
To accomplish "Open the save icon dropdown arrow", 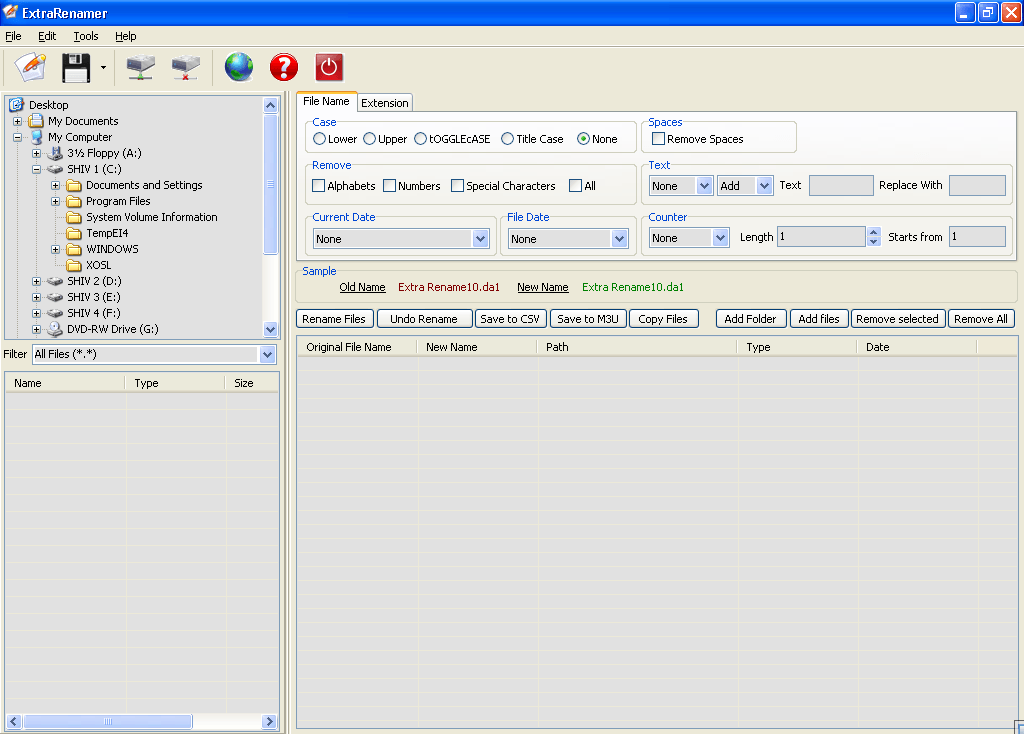I will click(x=103, y=67).
